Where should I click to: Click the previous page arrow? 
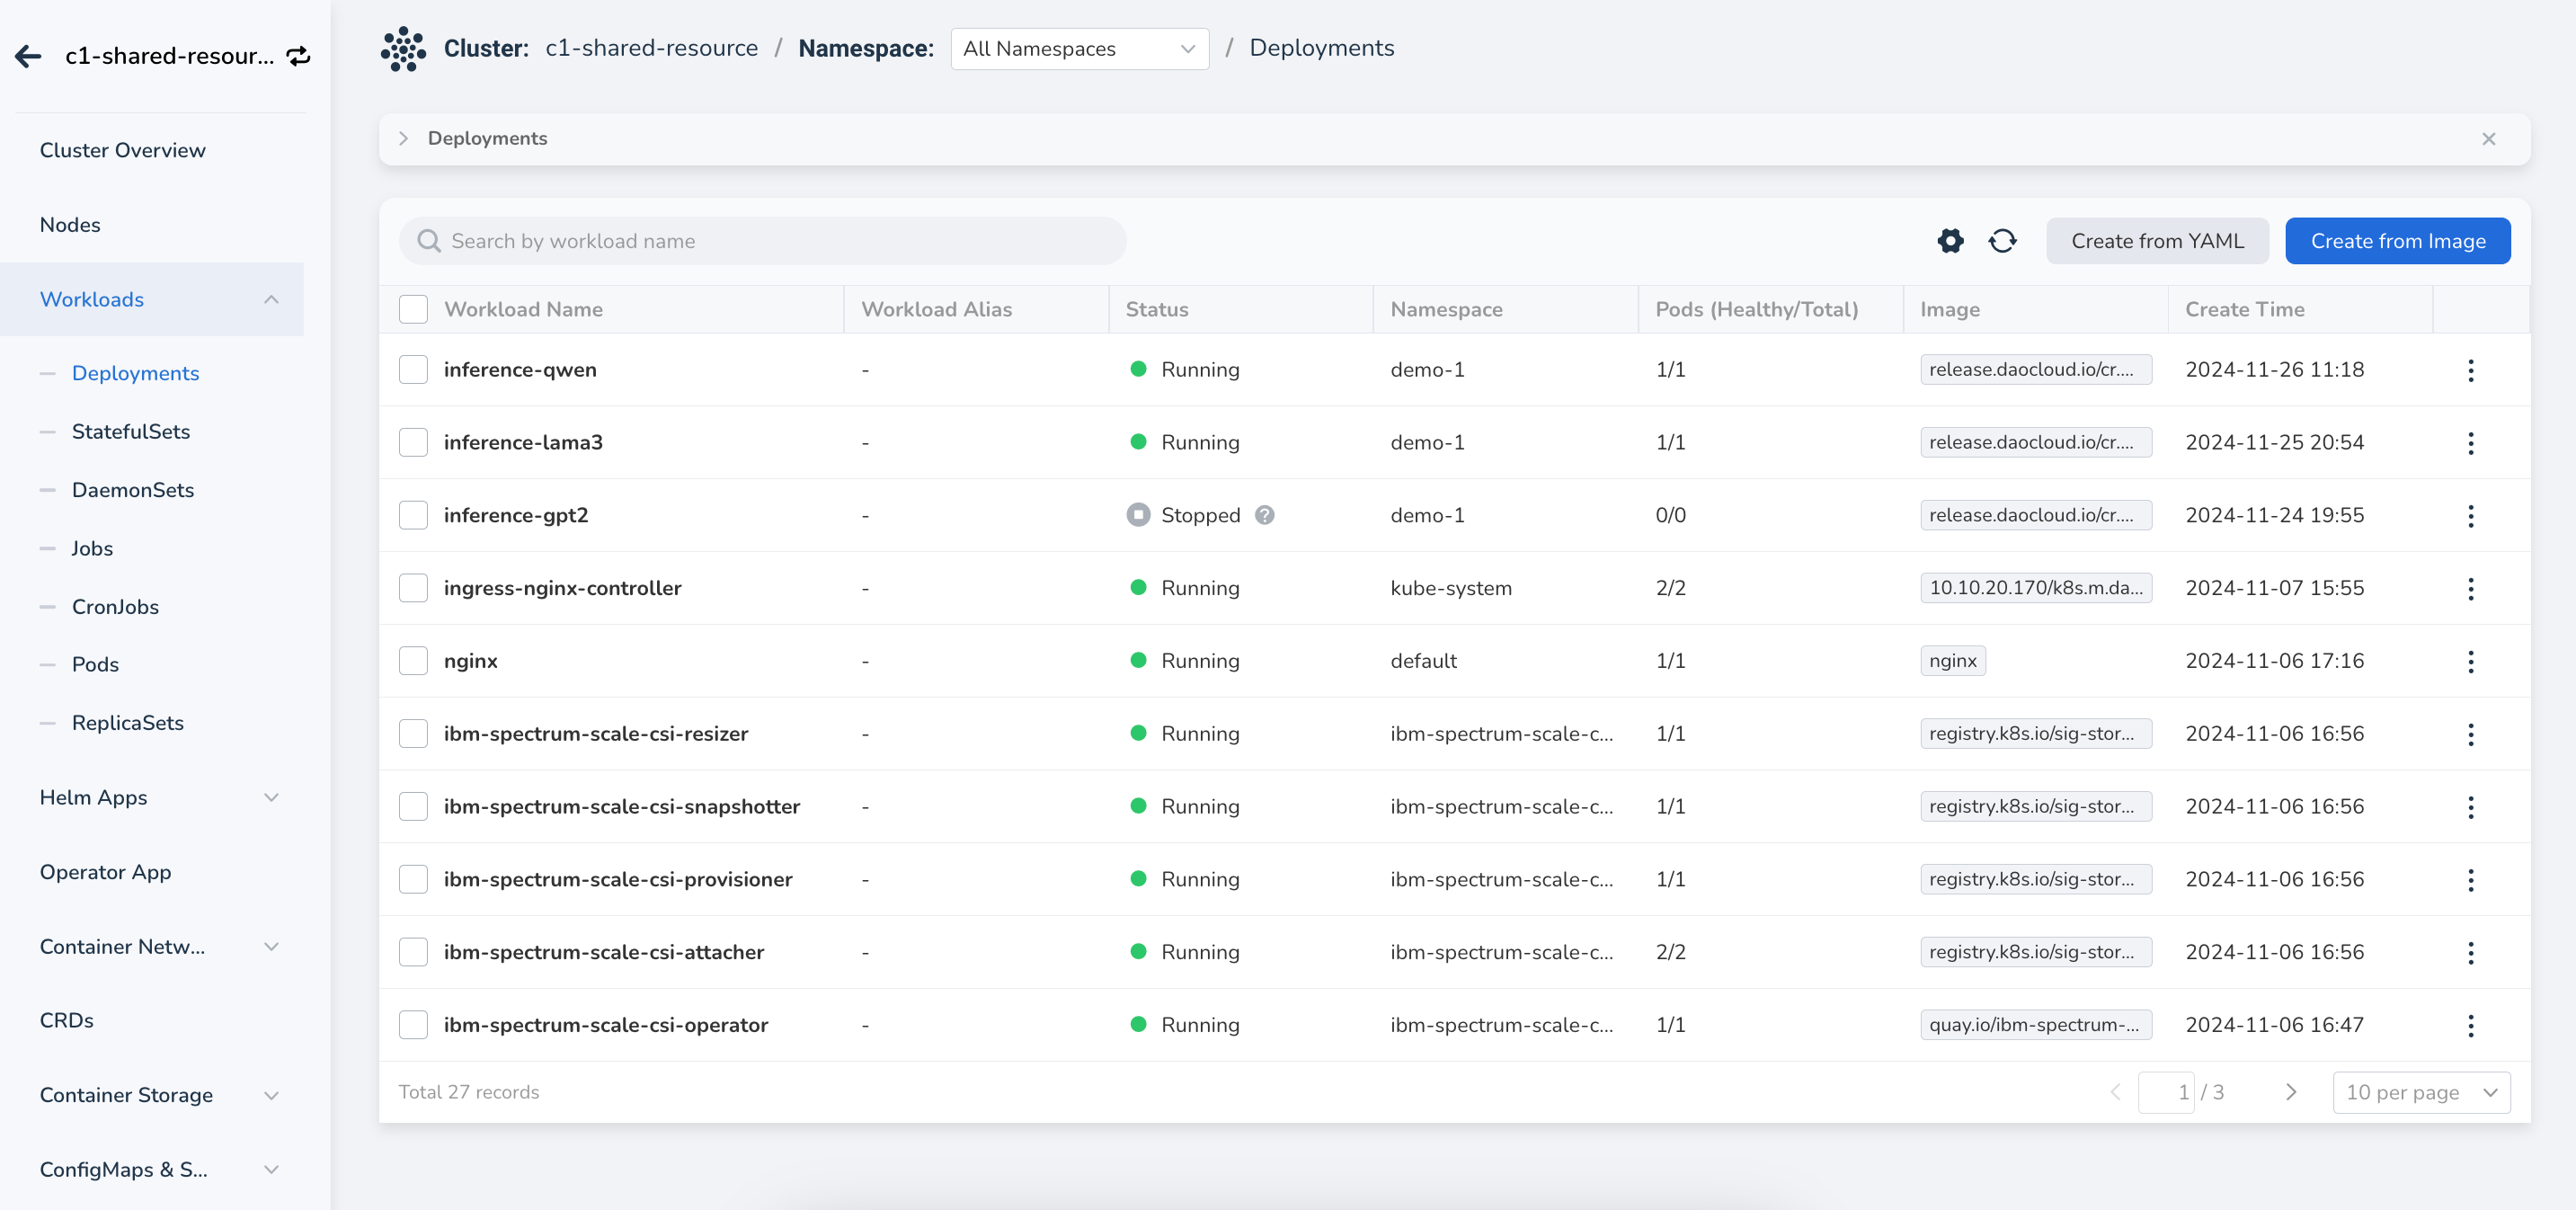tap(2115, 1092)
